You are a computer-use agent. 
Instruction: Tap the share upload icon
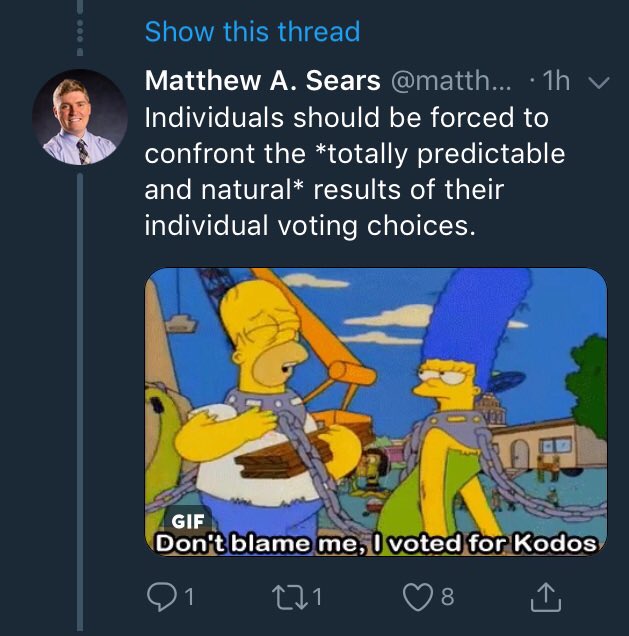(541, 597)
